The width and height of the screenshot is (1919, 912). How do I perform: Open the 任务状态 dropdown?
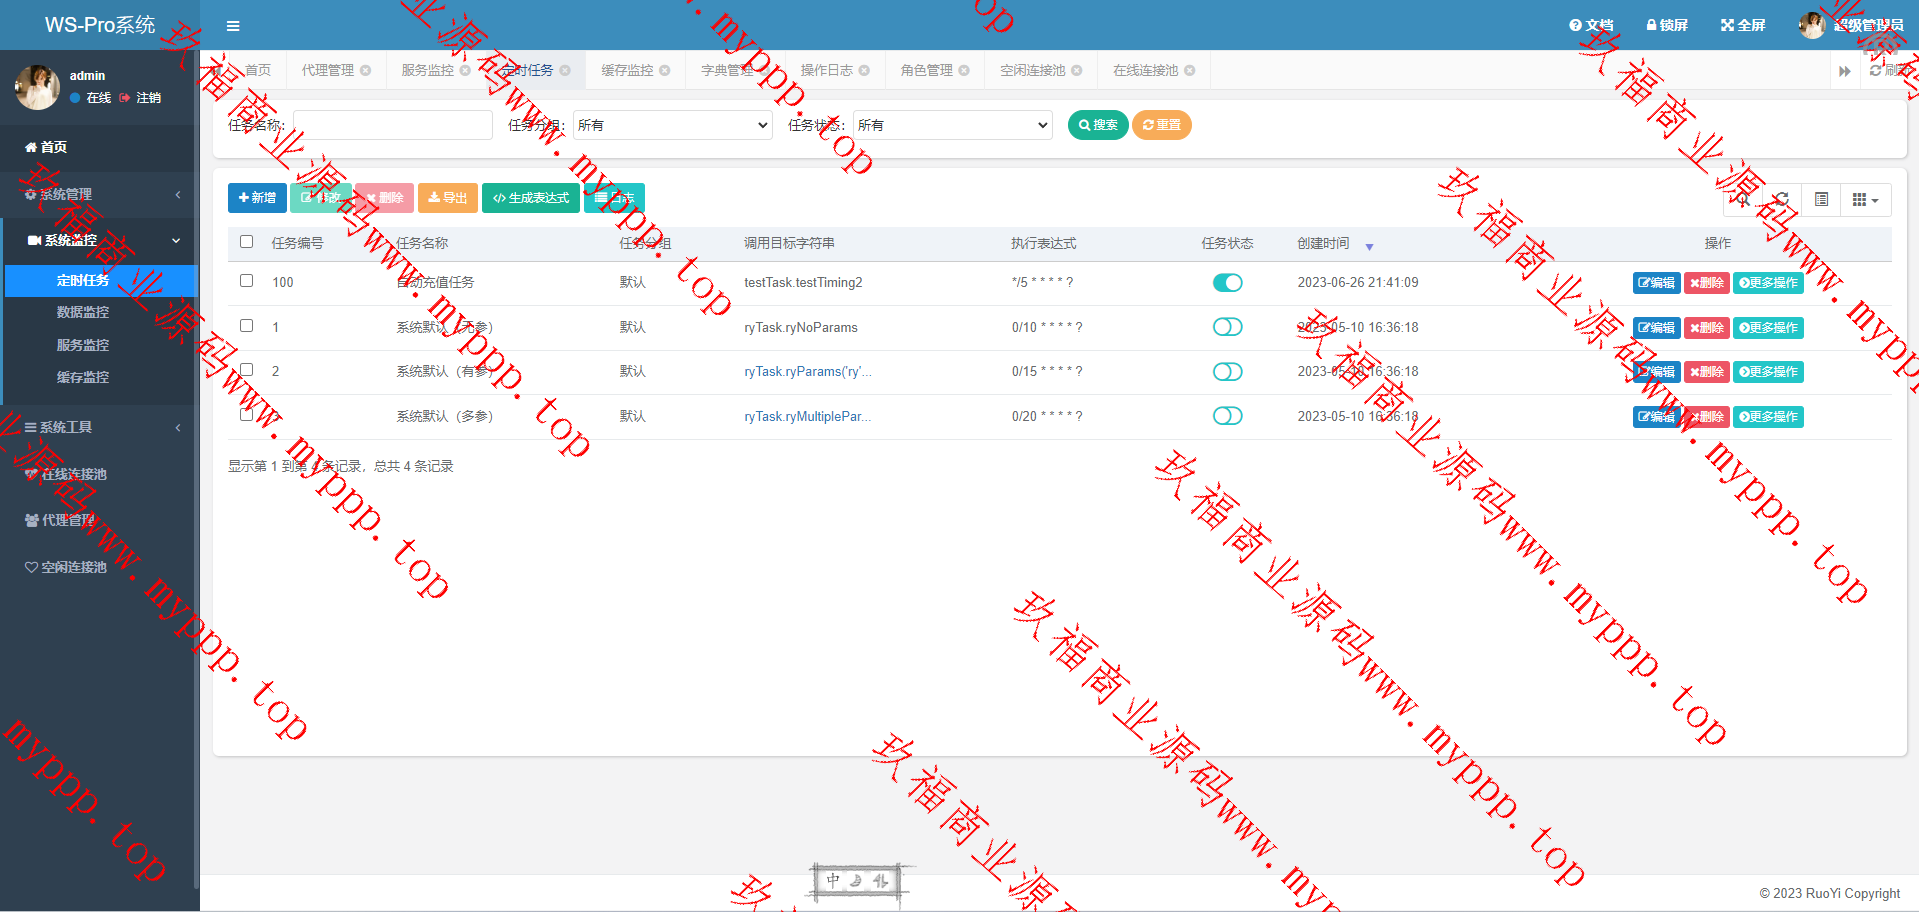pos(952,125)
